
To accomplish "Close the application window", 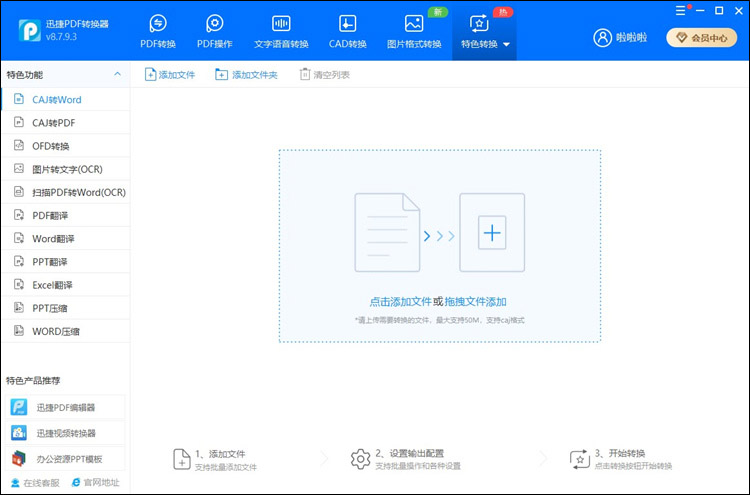I will click(x=739, y=11).
